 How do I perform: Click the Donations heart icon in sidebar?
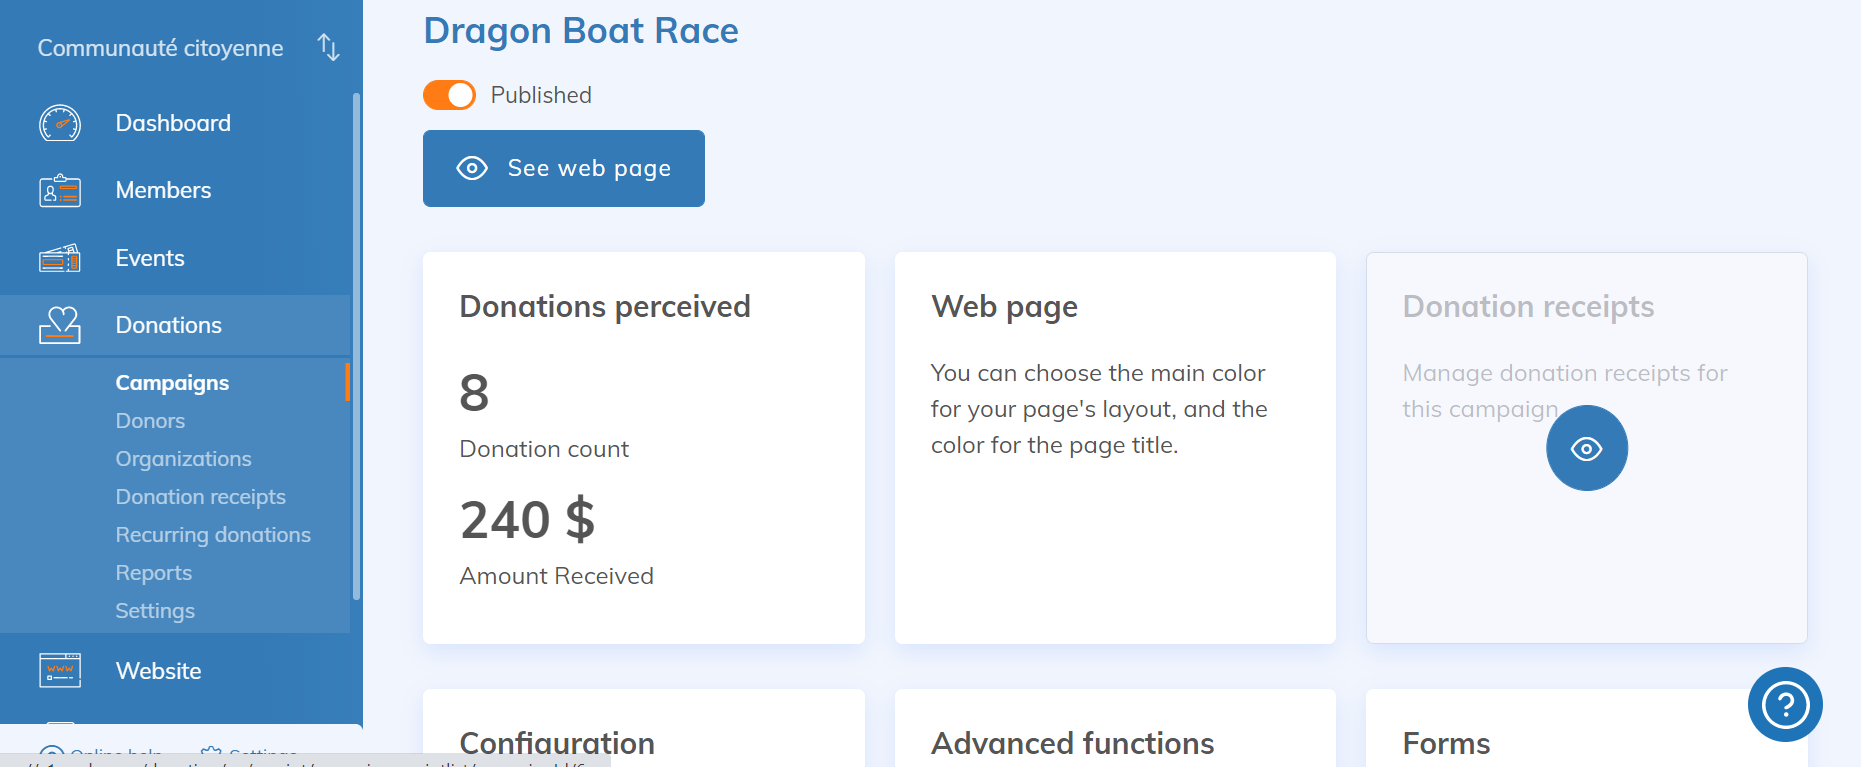click(60, 325)
